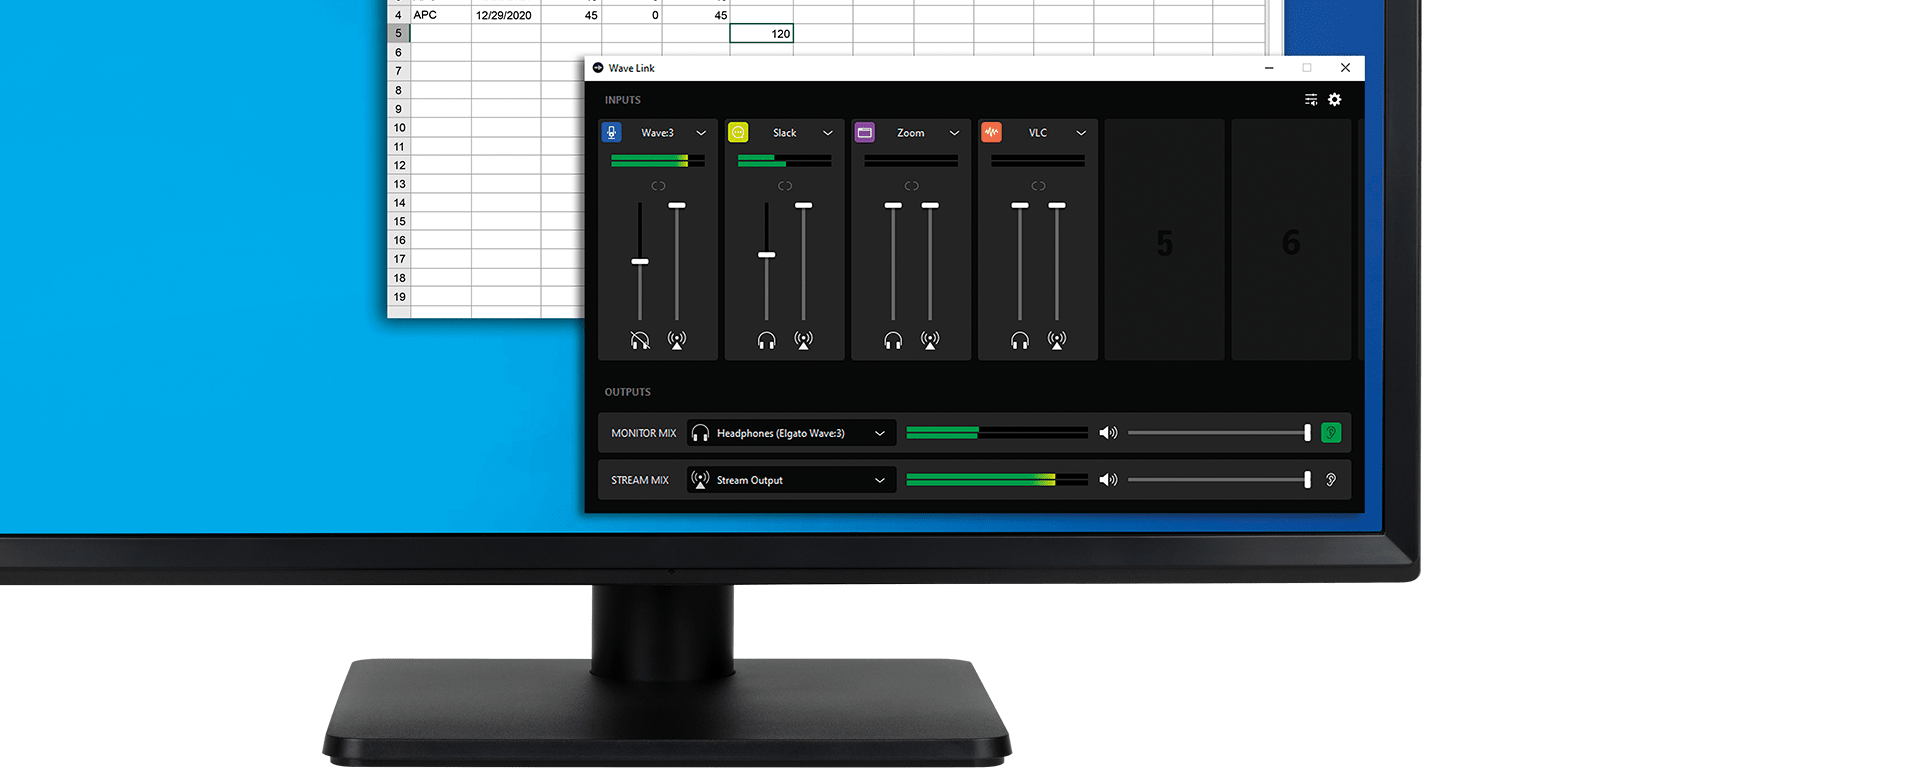
Task: Open Stream Mix output device dropdown
Action: (790, 480)
